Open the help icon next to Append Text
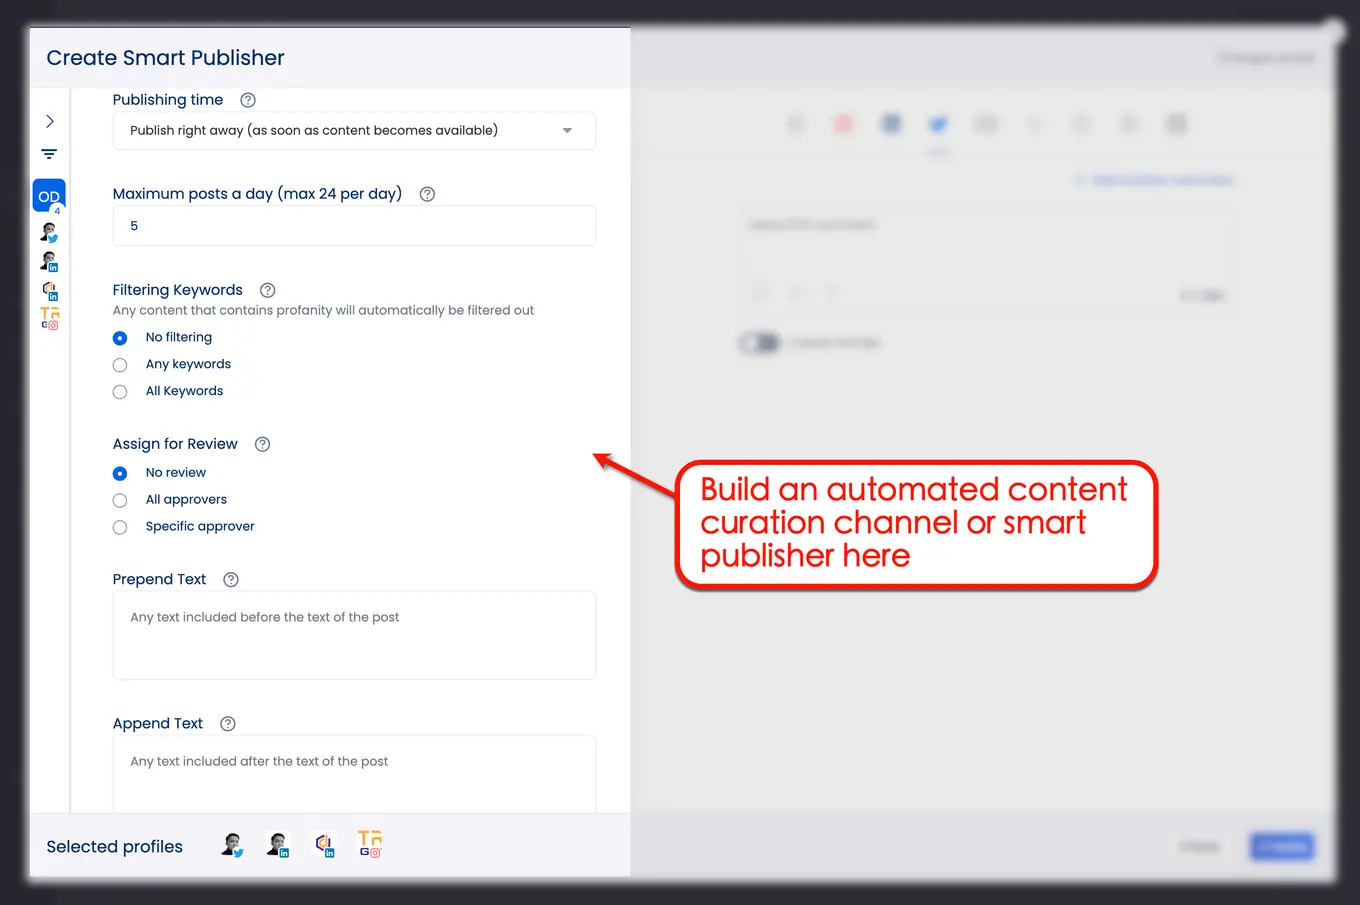The height and width of the screenshot is (905, 1360). [228, 724]
